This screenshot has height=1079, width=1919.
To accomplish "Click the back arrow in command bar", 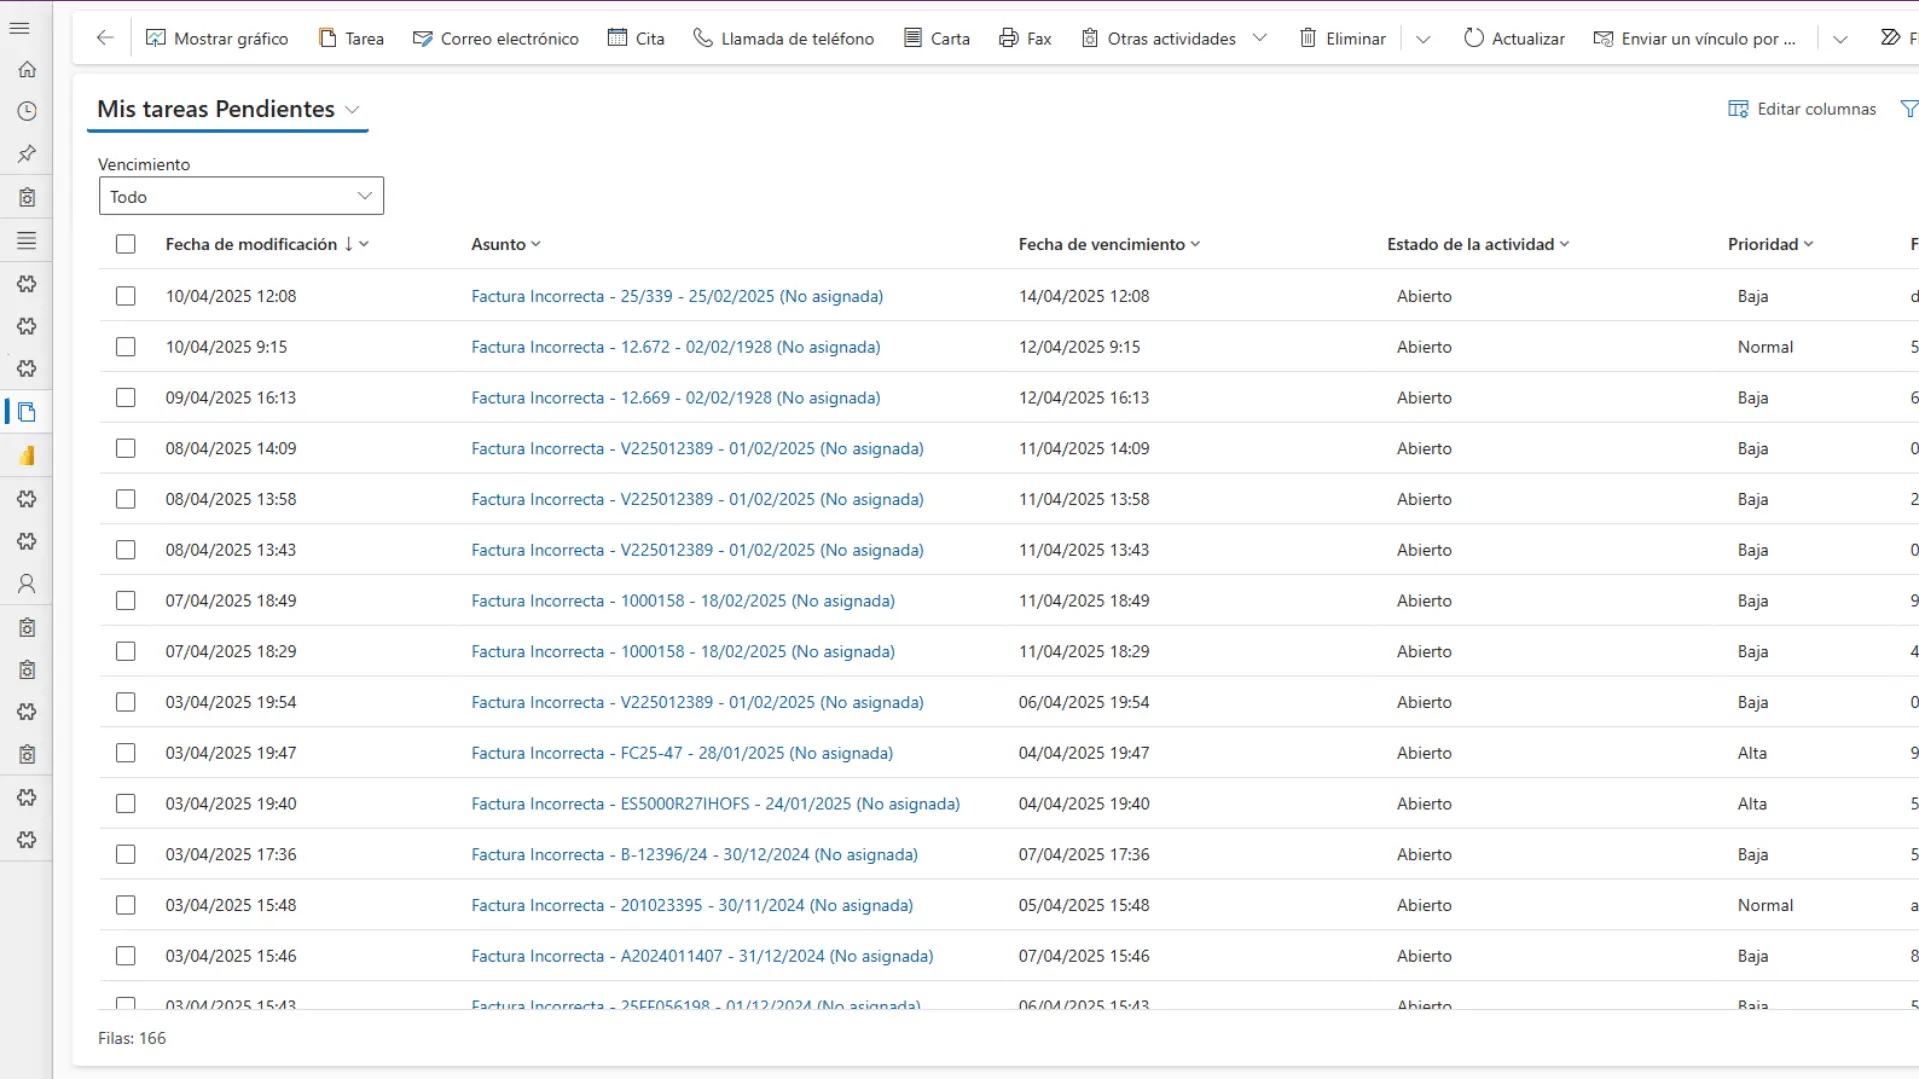I will pyautogui.click(x=105, y=38).
